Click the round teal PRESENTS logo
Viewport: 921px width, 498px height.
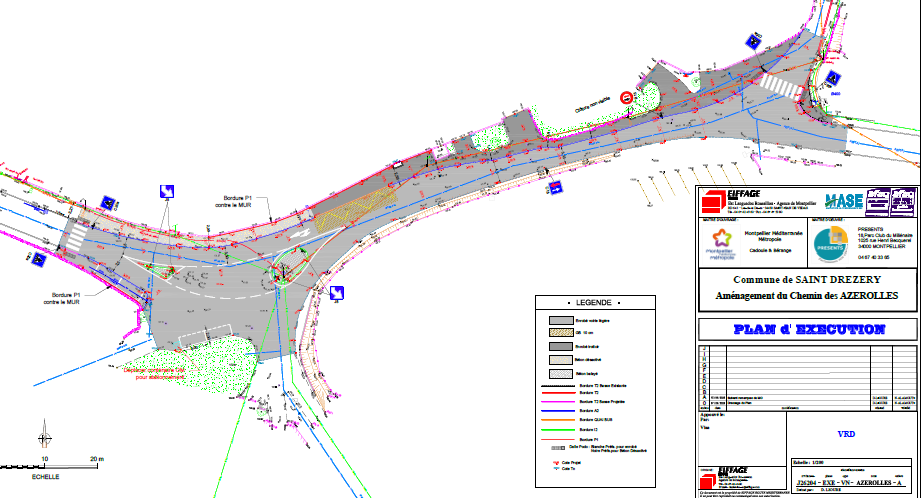click(x=831, y=244)
